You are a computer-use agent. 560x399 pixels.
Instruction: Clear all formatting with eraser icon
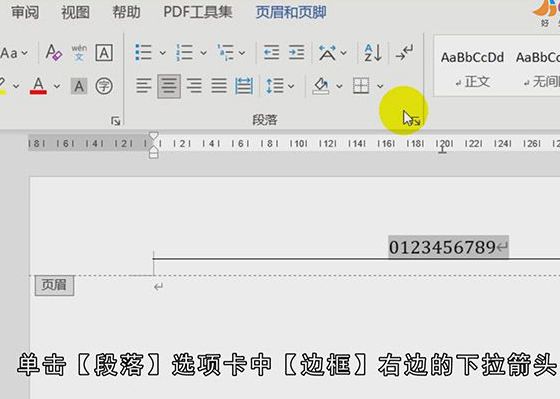(54, 53)
